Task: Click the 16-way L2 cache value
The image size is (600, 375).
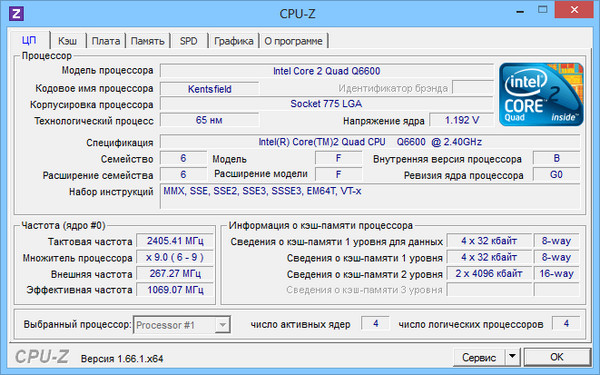Action: 556,274
